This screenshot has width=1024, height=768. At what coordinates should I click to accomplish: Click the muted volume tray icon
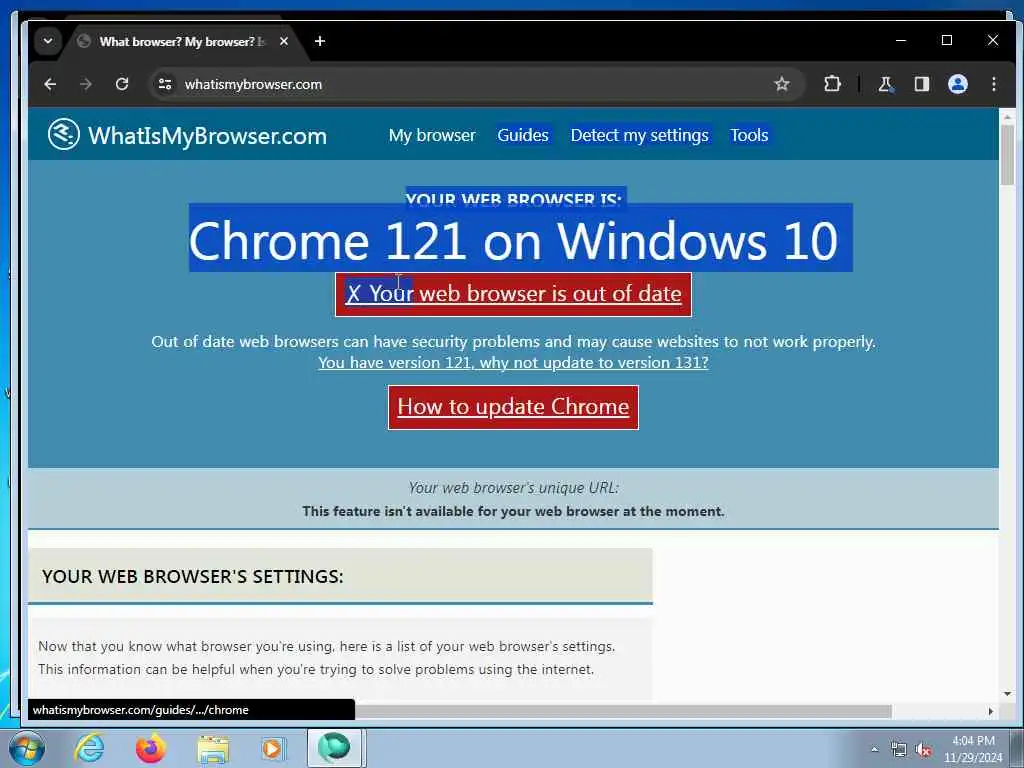(923, 750)
